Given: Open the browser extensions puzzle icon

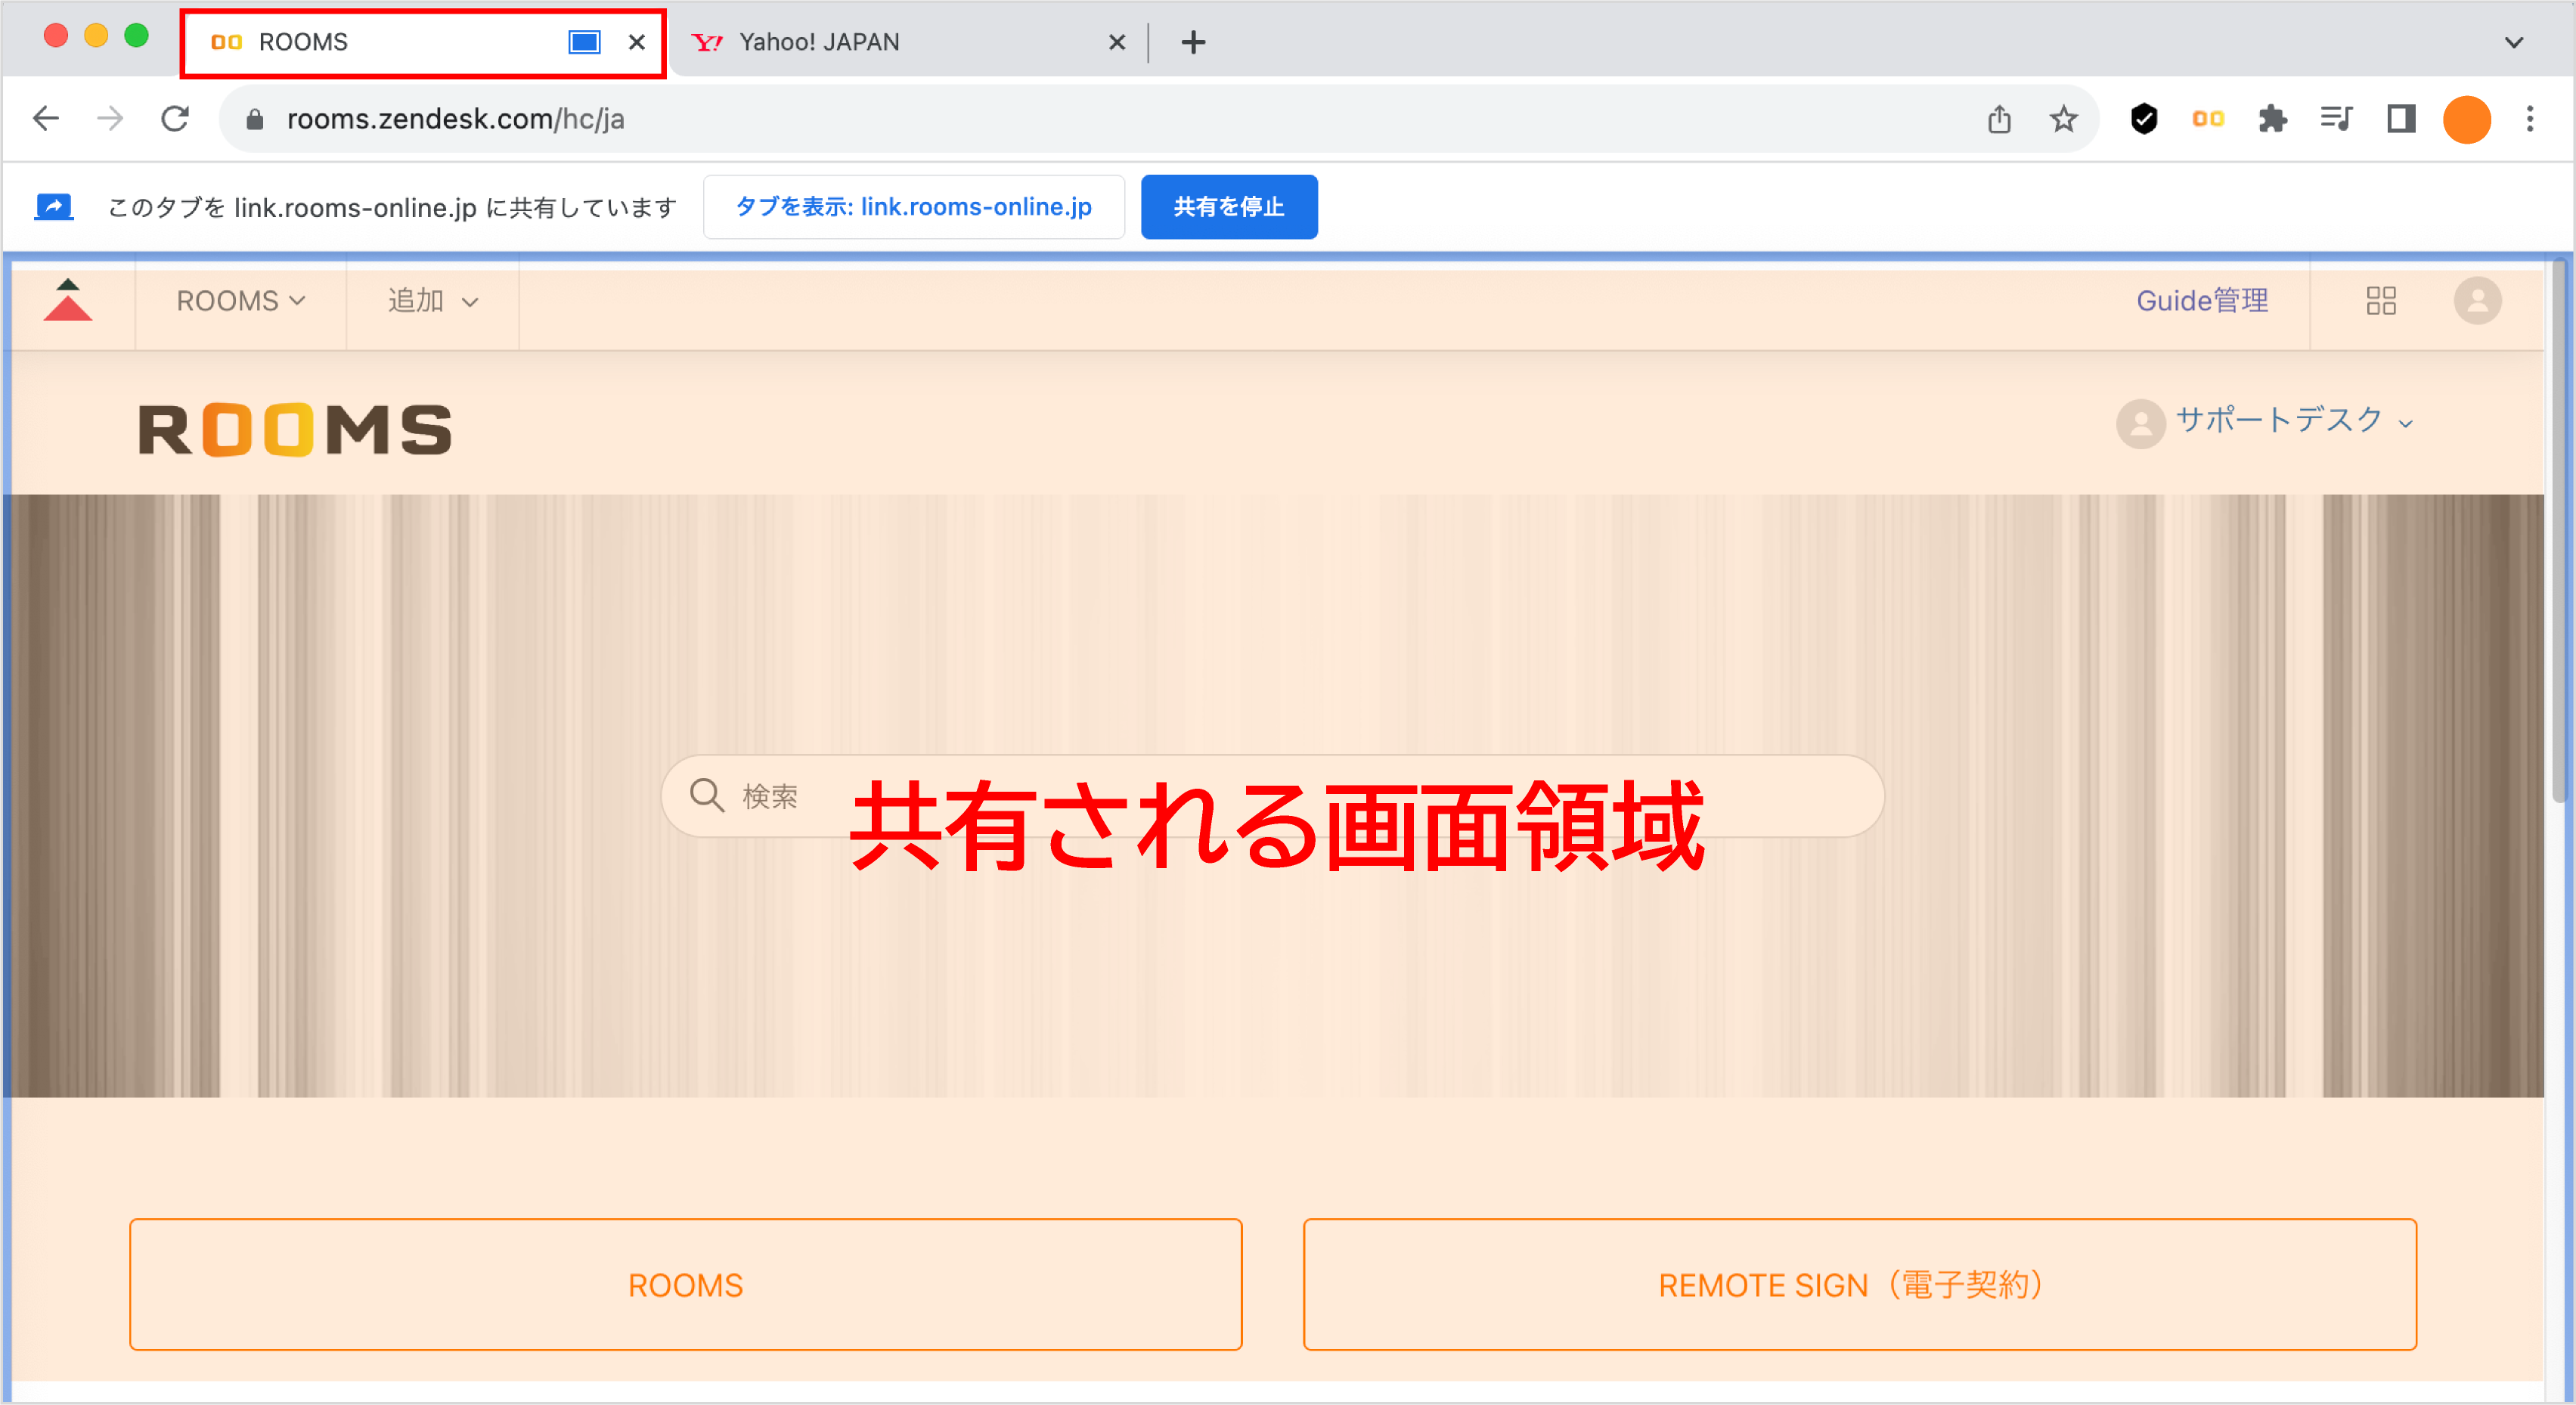Looking at the screenshot, I should click(2272, 118).
